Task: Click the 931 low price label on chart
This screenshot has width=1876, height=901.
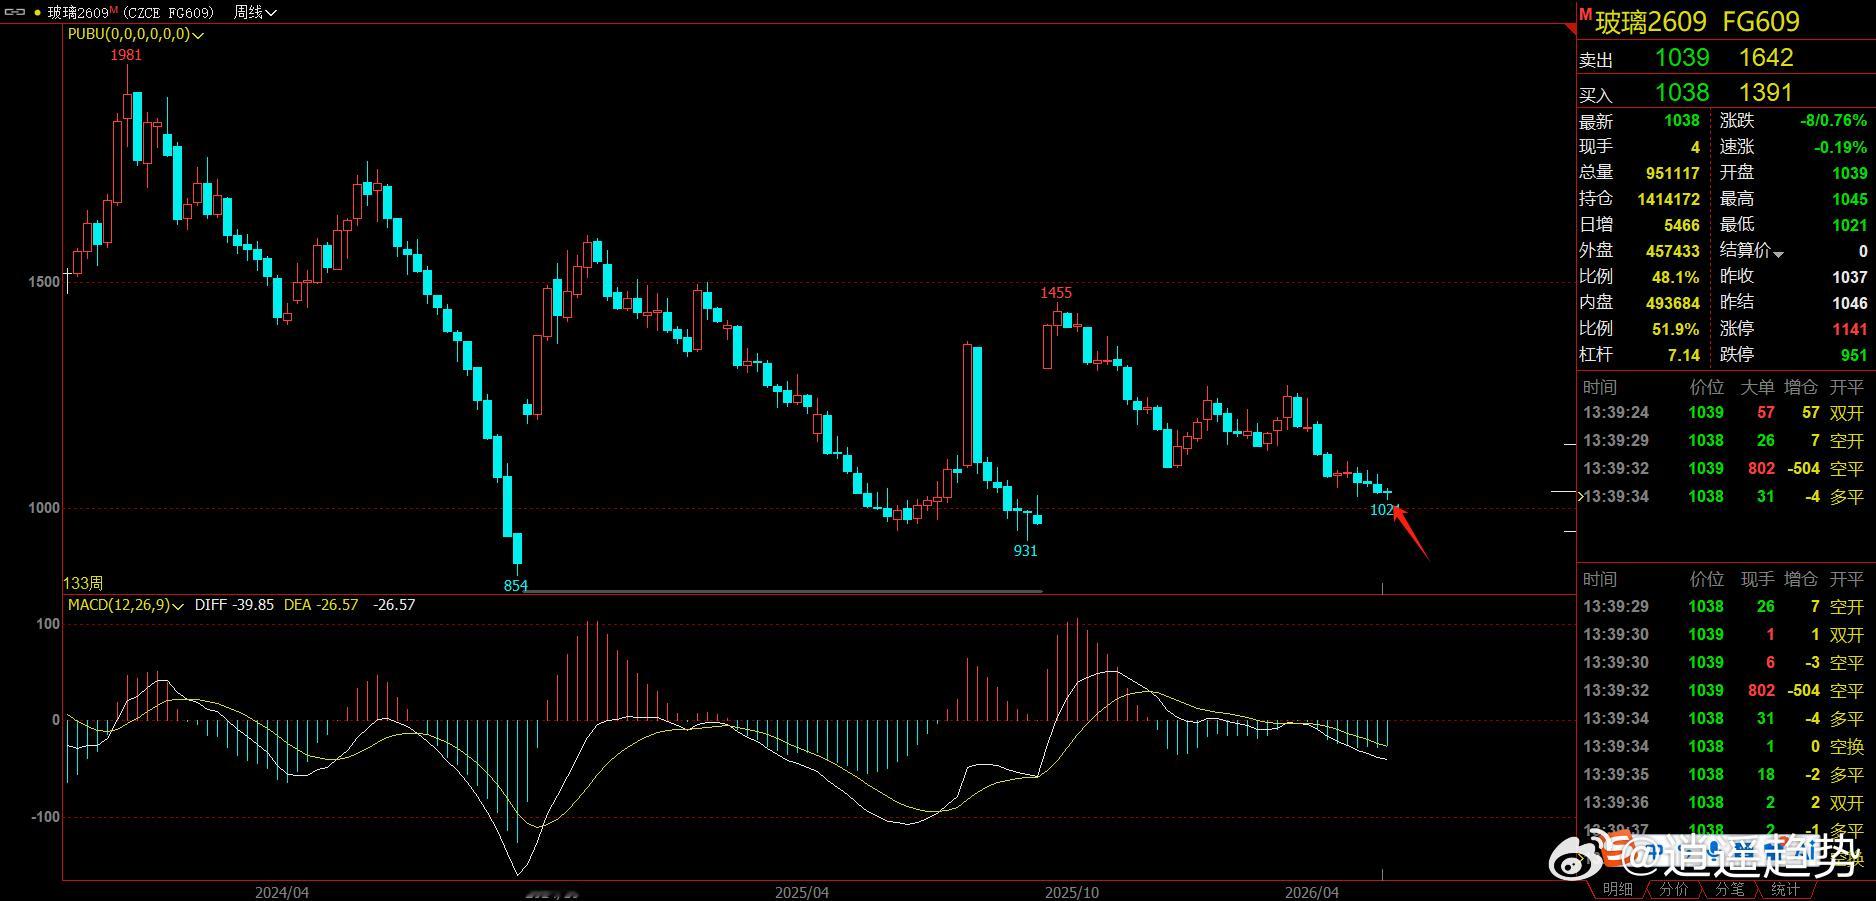Action: tap(1025, 551)
